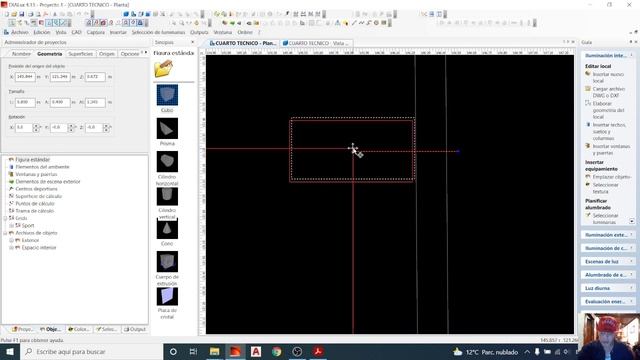This screenshot has width=640, height=360.
Task: Adjust the Z rotation spinner arrows
Action: [106, 128]
